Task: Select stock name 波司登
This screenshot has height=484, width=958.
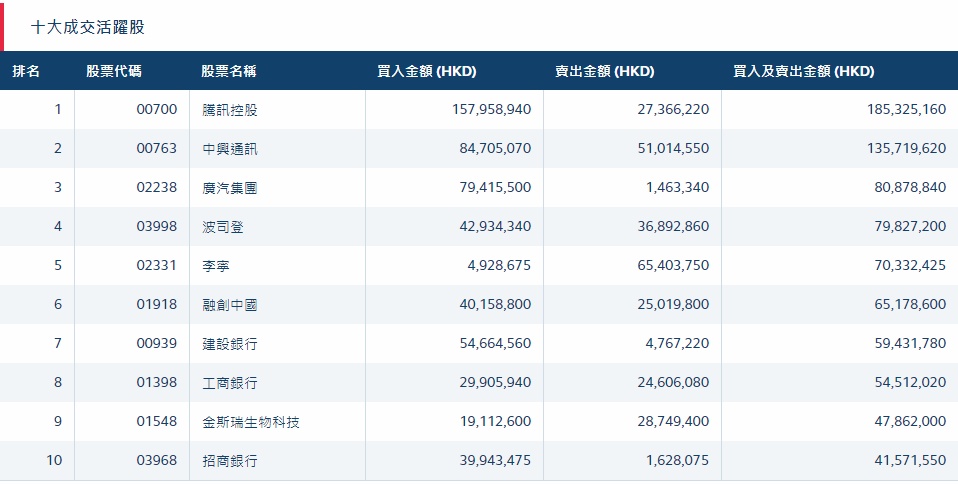Action: tap(223, 226)
